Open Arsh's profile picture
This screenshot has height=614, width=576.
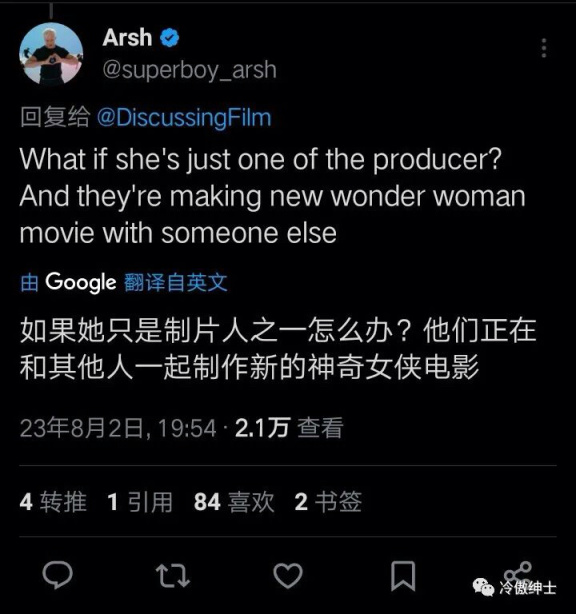51,54
